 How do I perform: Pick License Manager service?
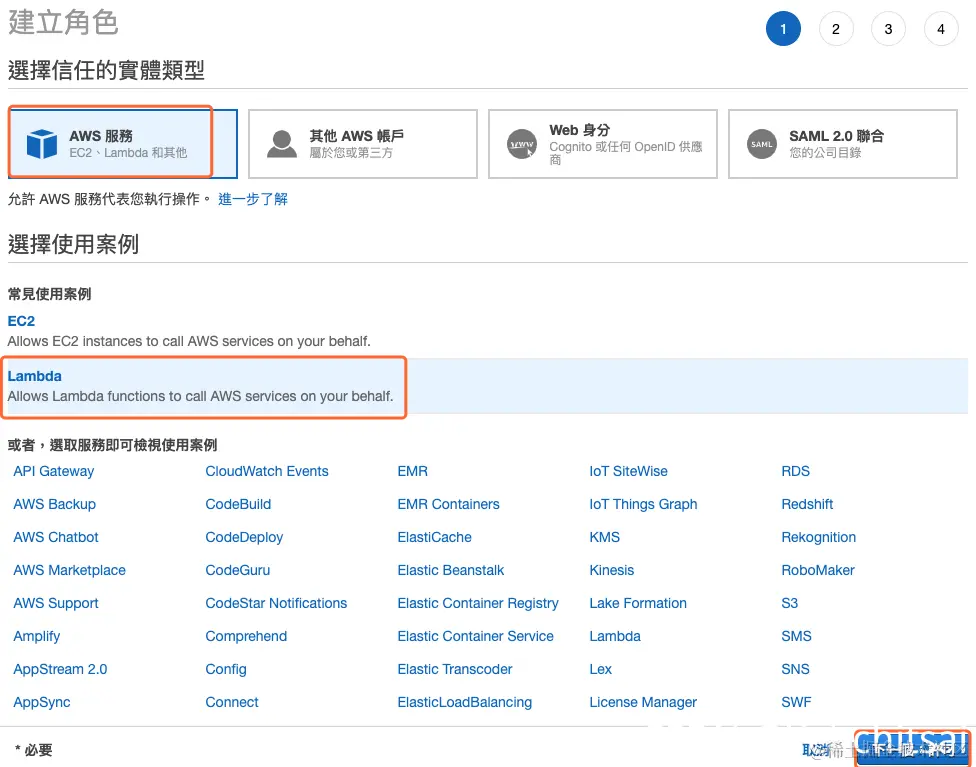(x=643, y=702)
